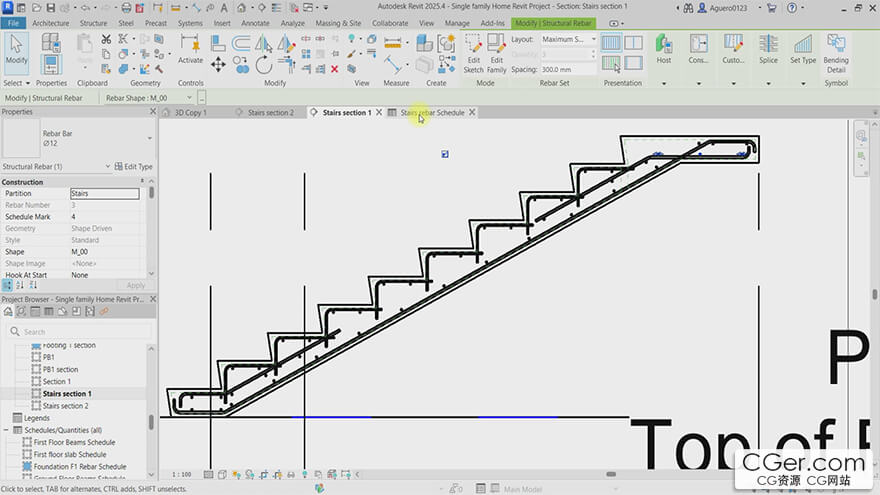The image size is (880, 495).
Task: Toggle the show-all-bars presentation option
Action: 610,43
